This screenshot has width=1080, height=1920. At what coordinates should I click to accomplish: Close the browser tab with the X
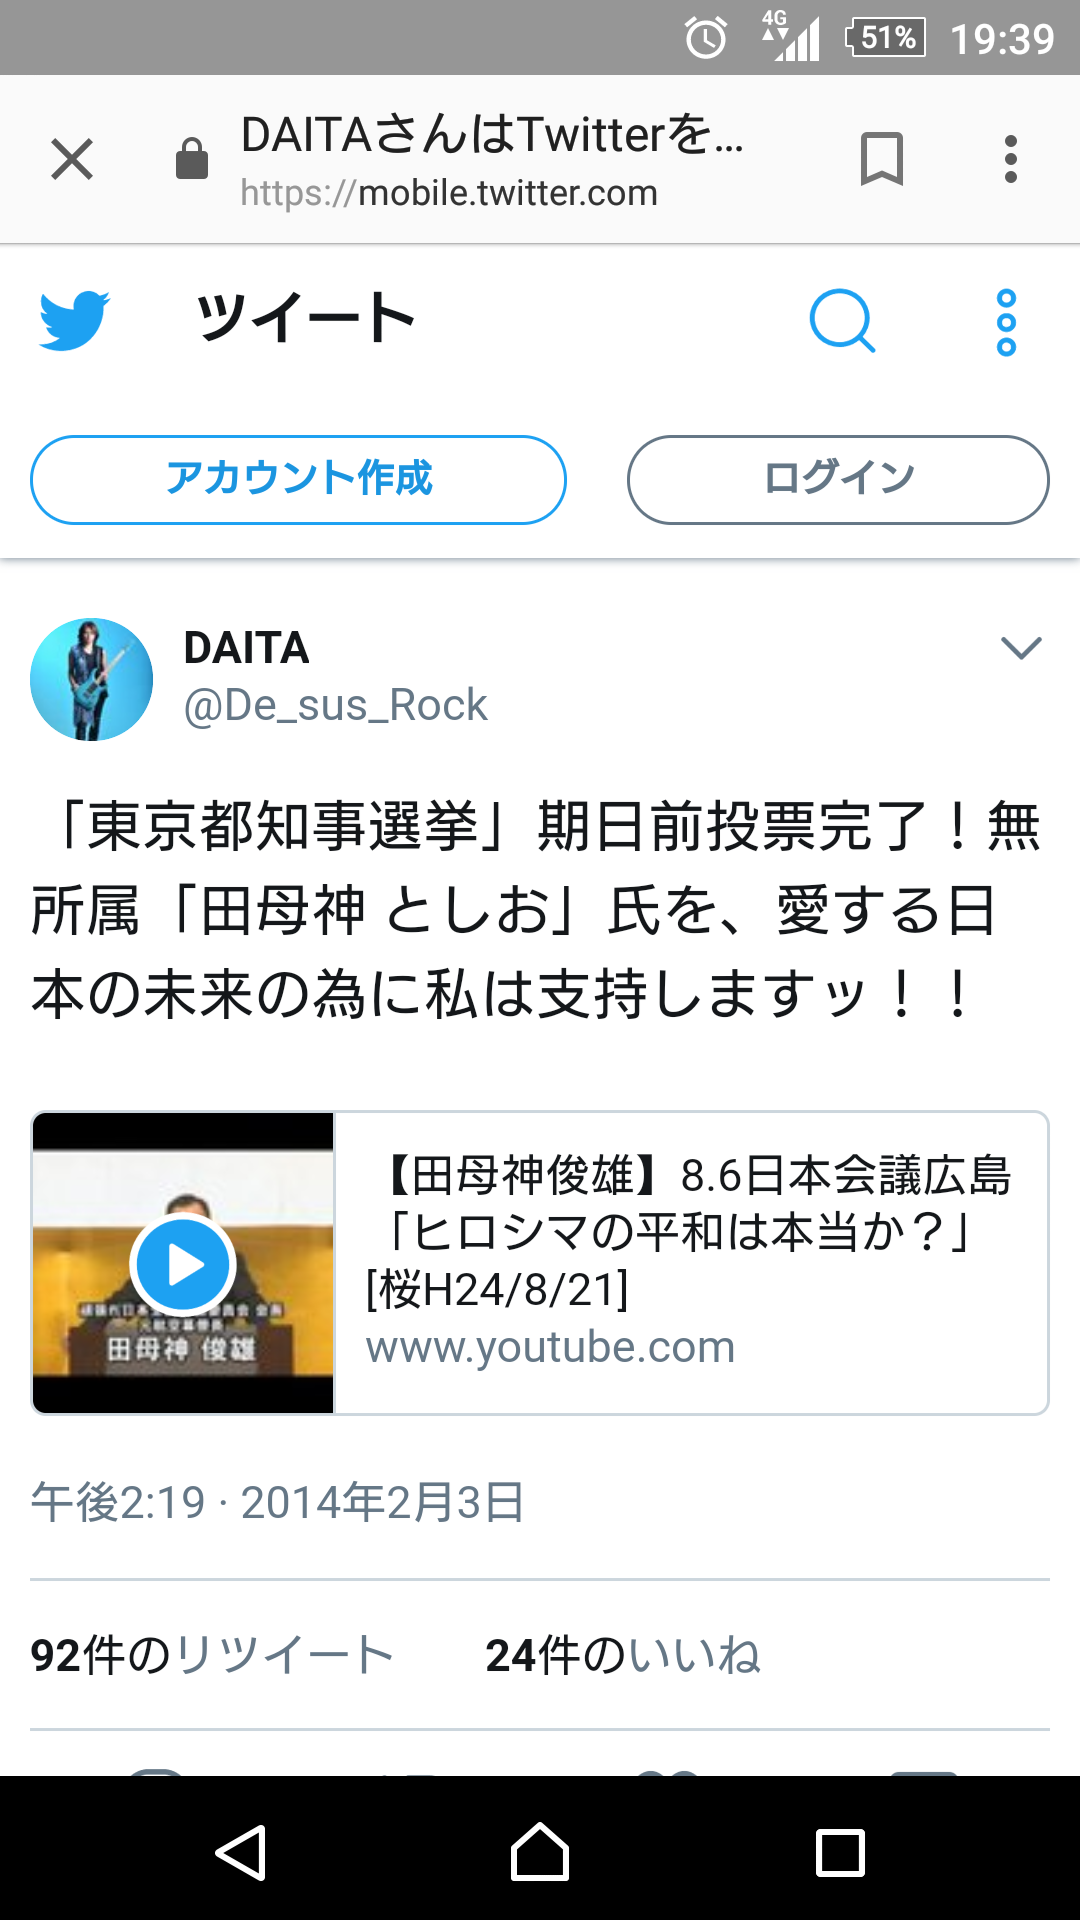coord(72,159)
